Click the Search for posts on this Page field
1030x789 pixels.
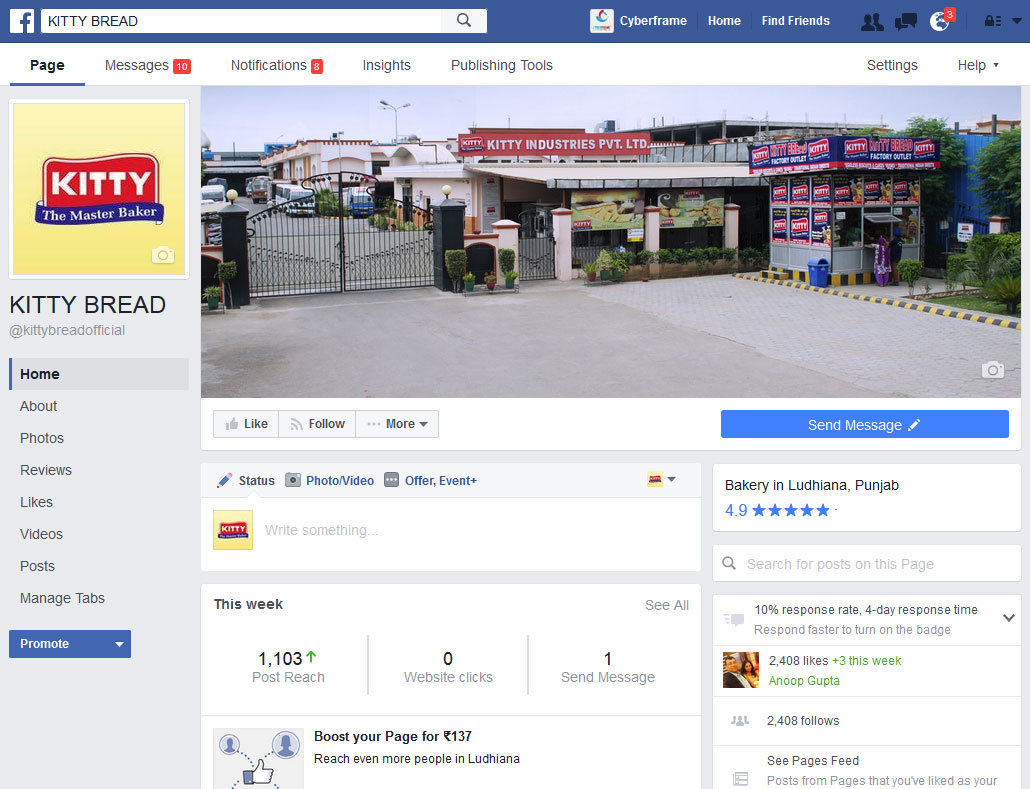click(x=866, y=564)
